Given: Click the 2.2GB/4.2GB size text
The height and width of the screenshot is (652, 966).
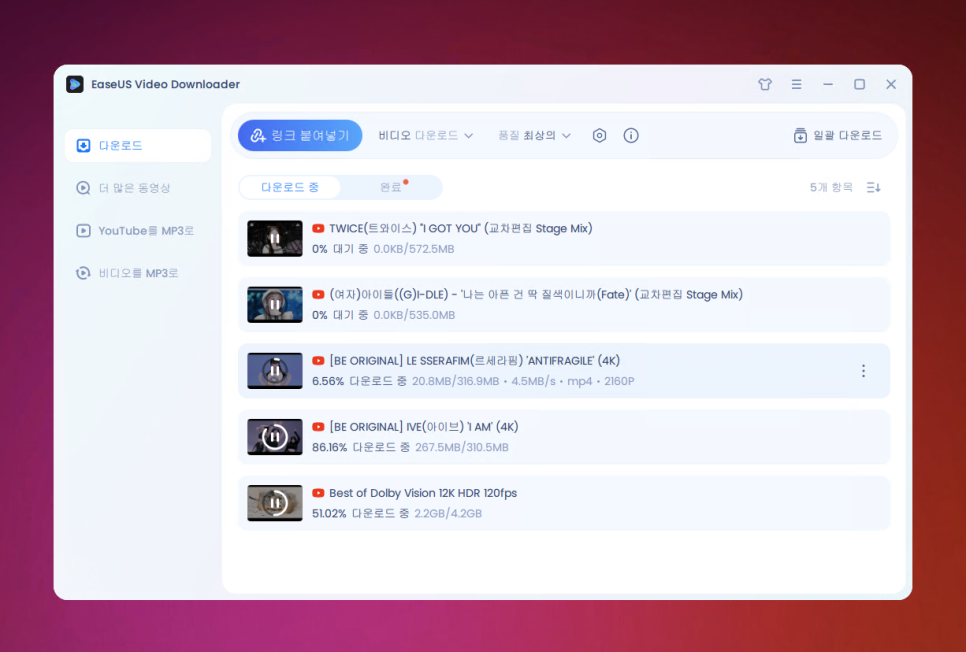Looking at the screenshot, I should (x=448, y=513).
